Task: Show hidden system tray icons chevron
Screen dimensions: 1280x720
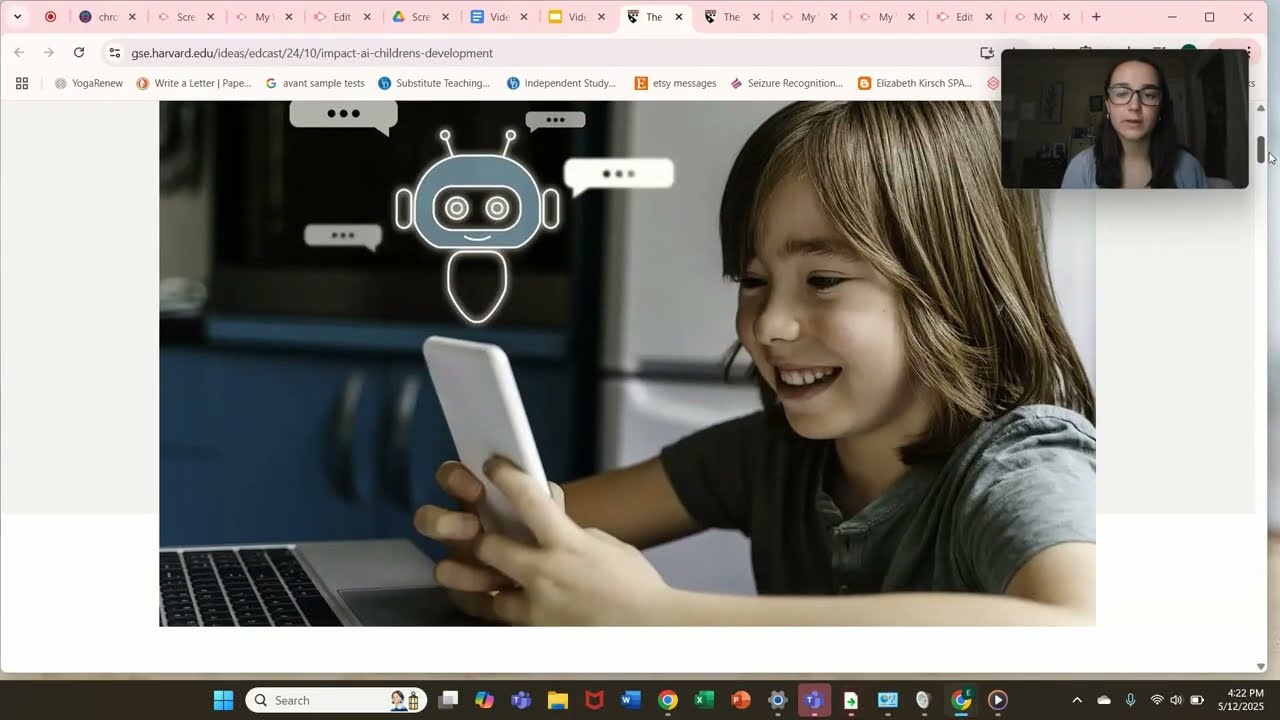Action: [x=1077, y=700]
